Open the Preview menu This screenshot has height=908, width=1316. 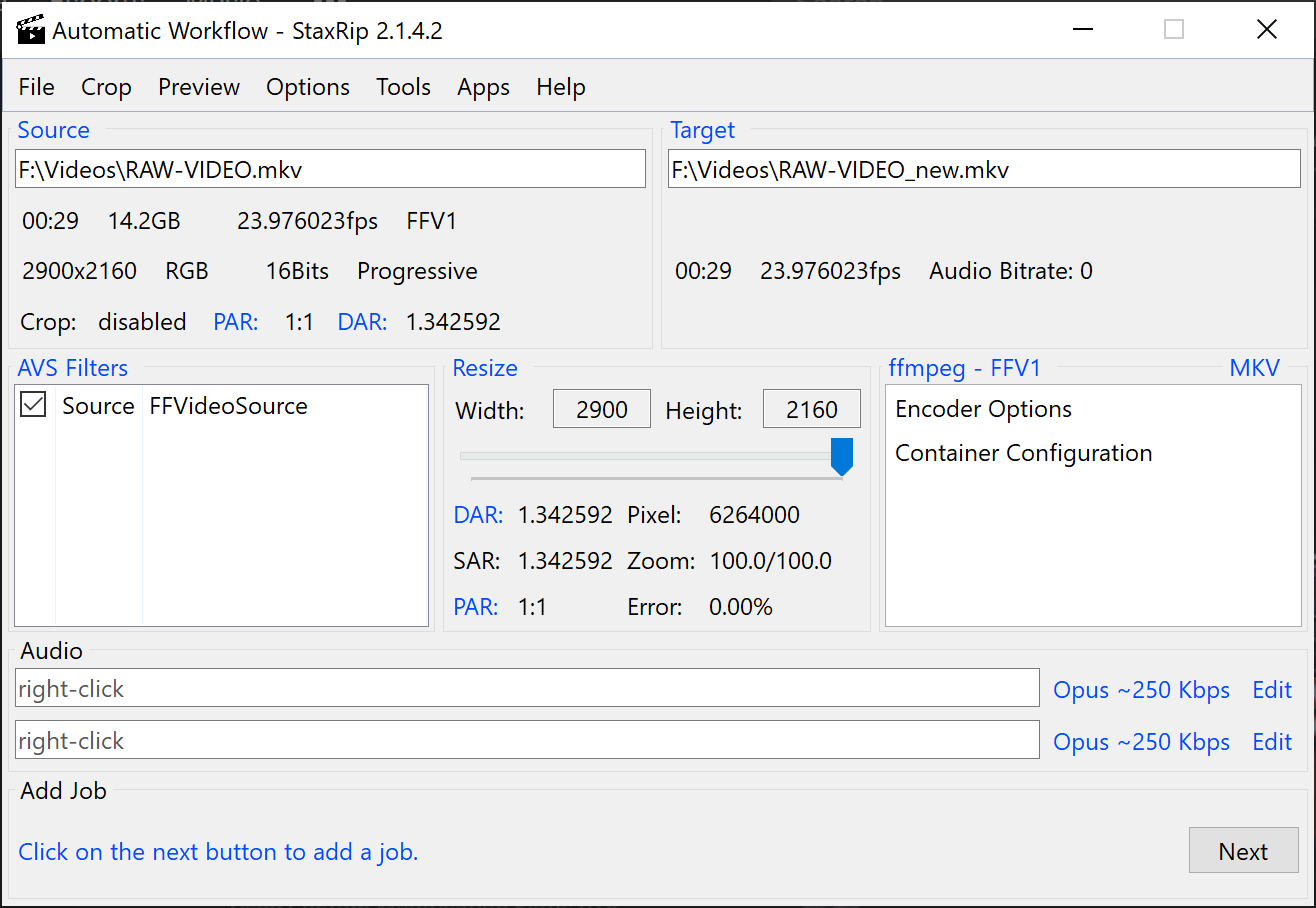198,87
